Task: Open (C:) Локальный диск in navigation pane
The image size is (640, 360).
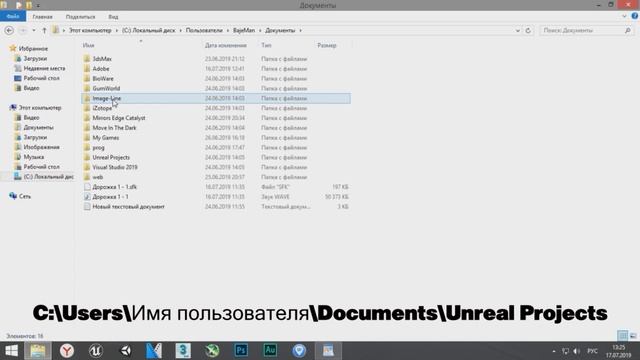Action: click(48, 177)
